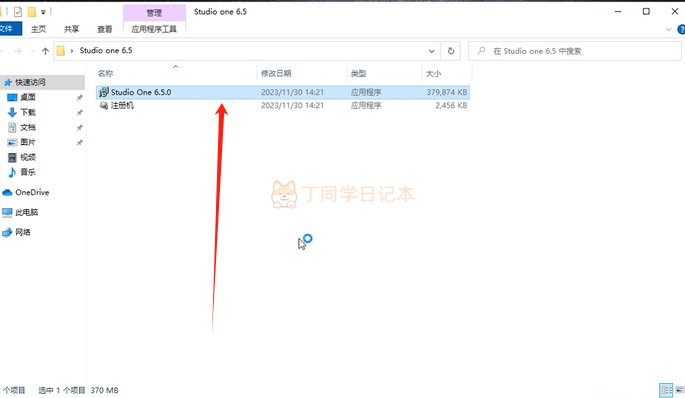The image size is (685, 398).
Task: Click the properties checkmark quick-access icon
Action: [x=17, y=12]
